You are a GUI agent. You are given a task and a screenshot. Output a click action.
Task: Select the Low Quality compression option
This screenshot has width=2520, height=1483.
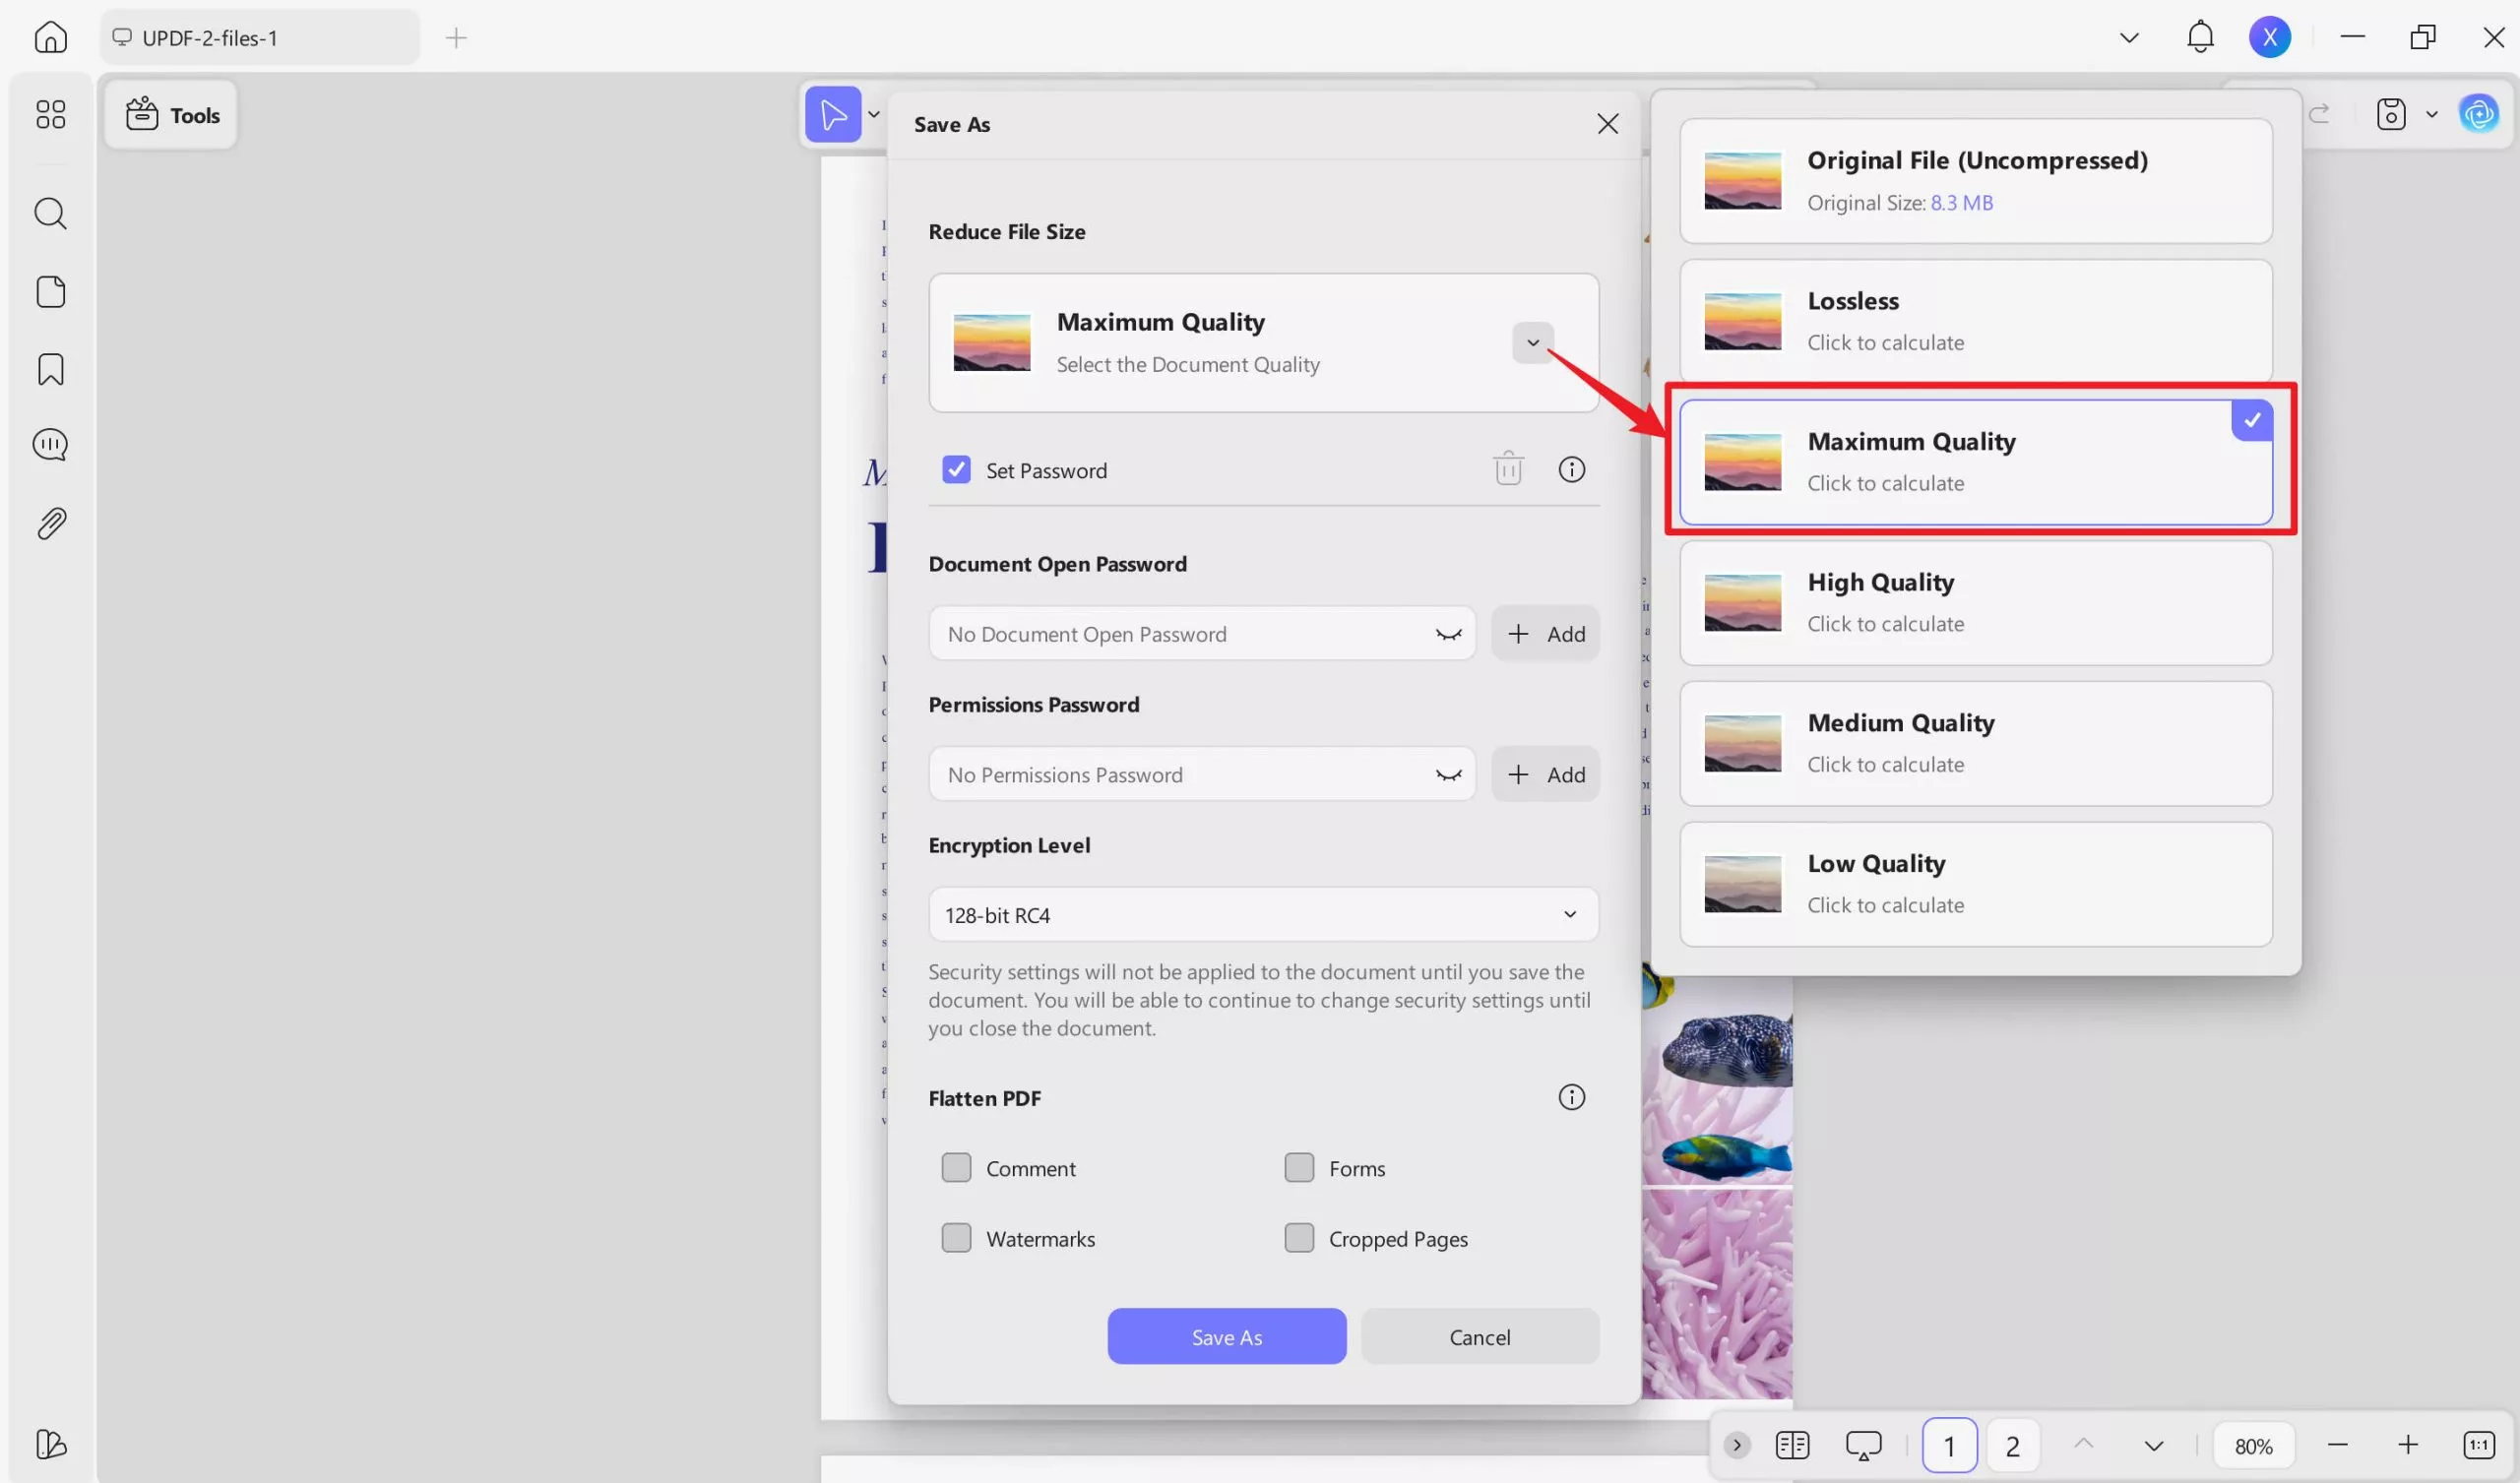coord(1975,884)
